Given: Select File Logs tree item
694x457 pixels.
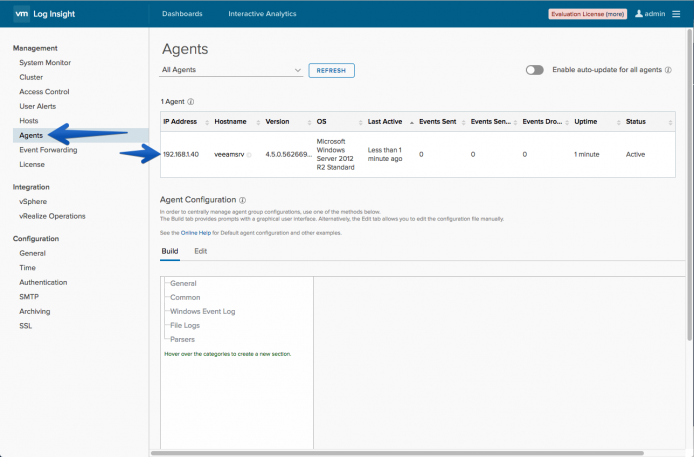Looking at the screenshot, I should (x=185, y=326).
